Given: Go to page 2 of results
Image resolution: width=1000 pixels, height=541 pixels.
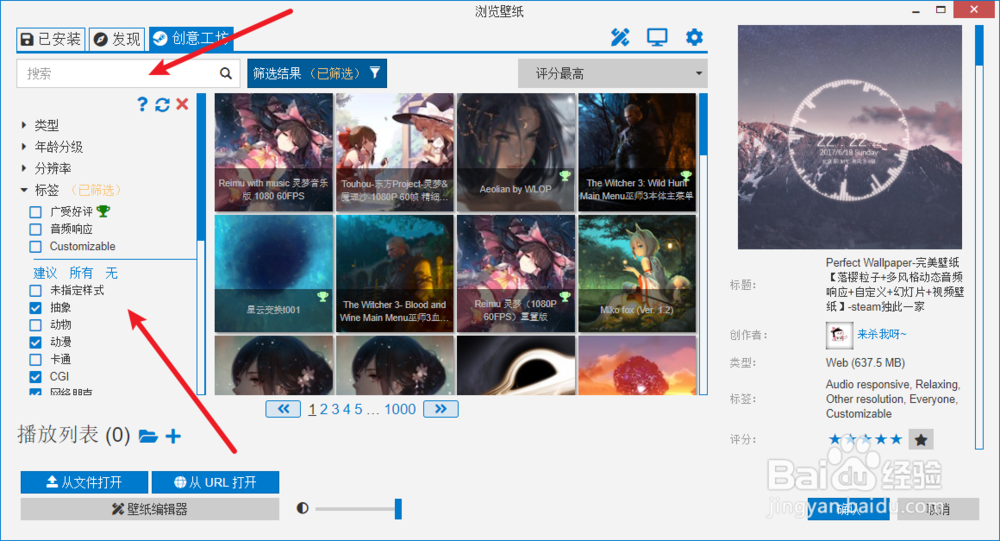Looking at the screenshot, I should click(323, 410).
